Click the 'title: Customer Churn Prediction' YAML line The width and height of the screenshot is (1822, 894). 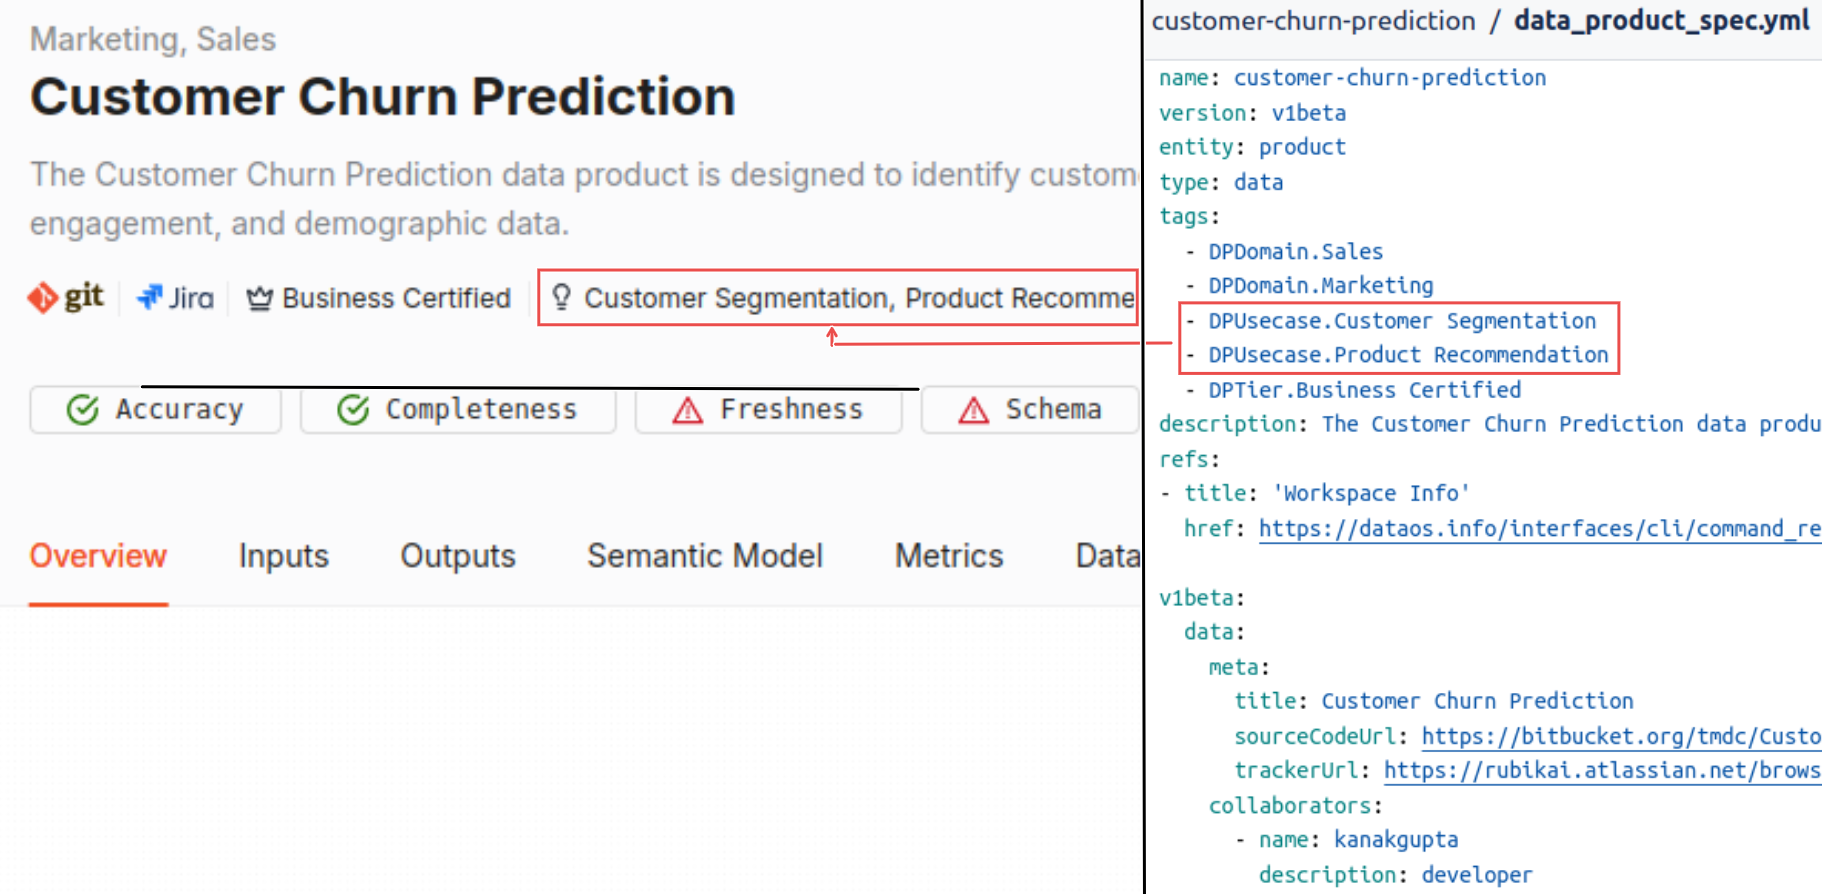pyautogui.click(x=1434, y=702)
